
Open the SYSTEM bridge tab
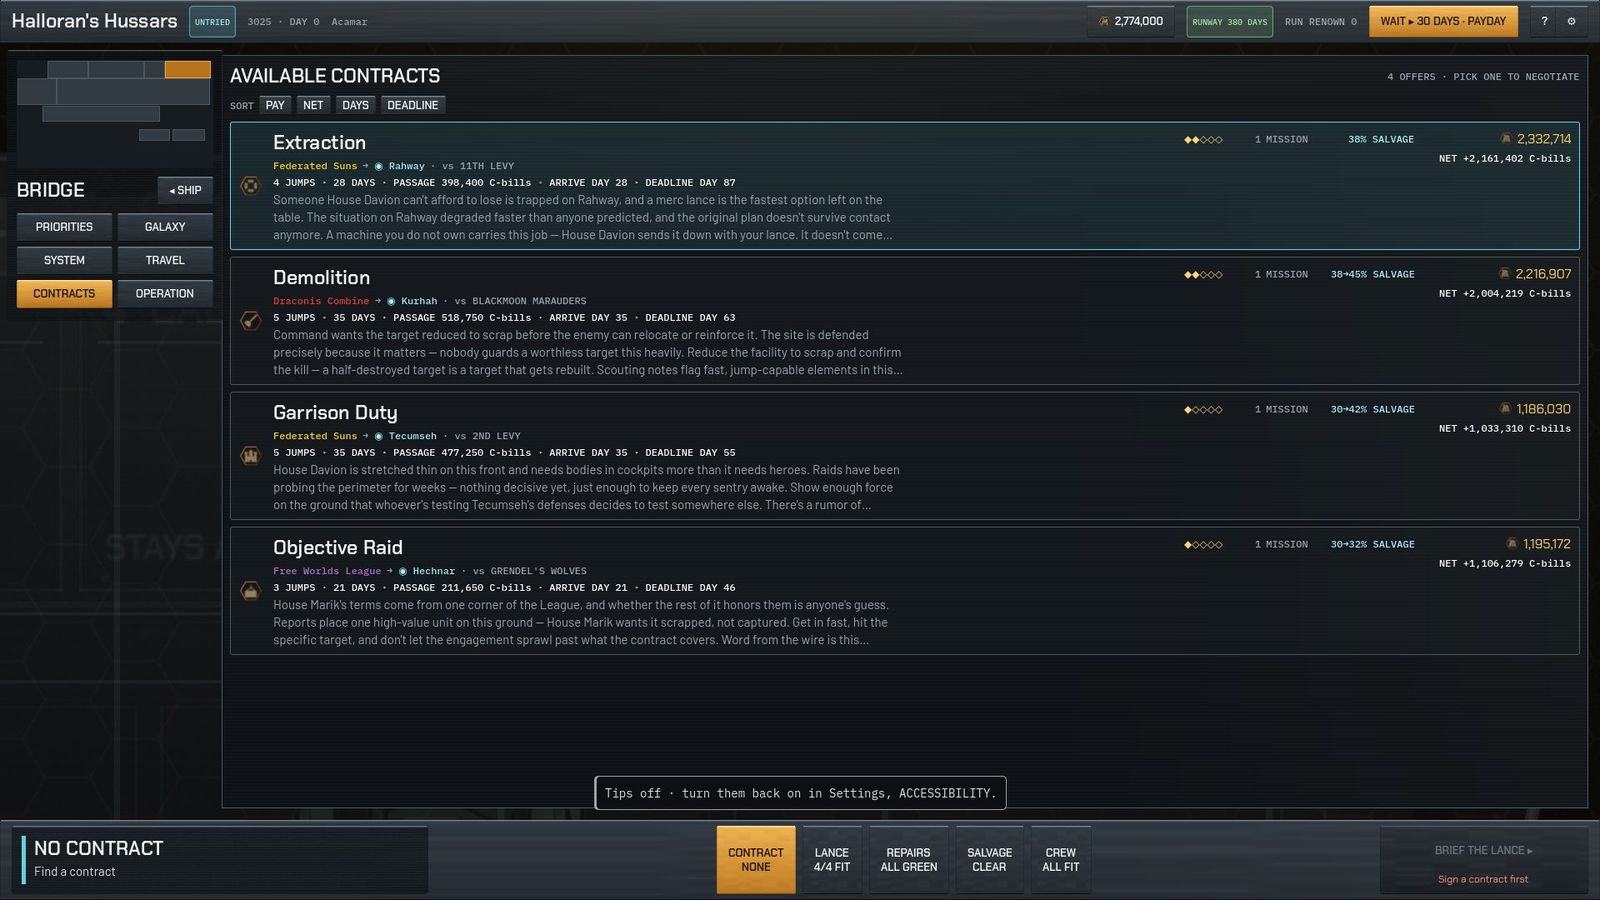tap(64, 260)
